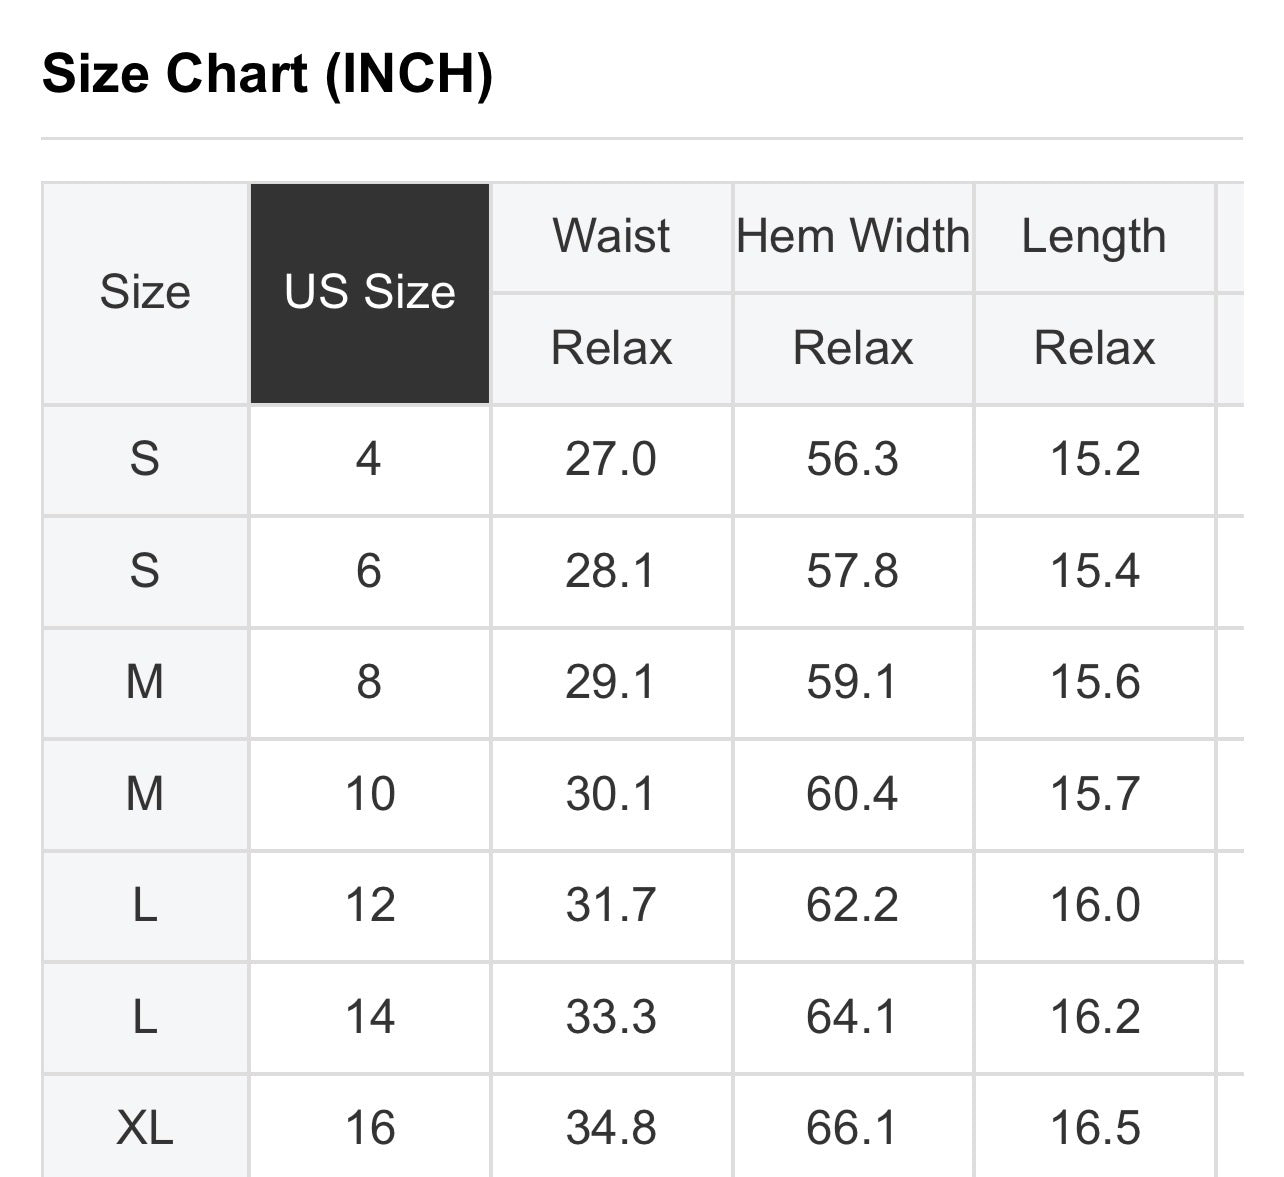Select the US size 10 cell

pyautogui.click(x=370, y=794)
